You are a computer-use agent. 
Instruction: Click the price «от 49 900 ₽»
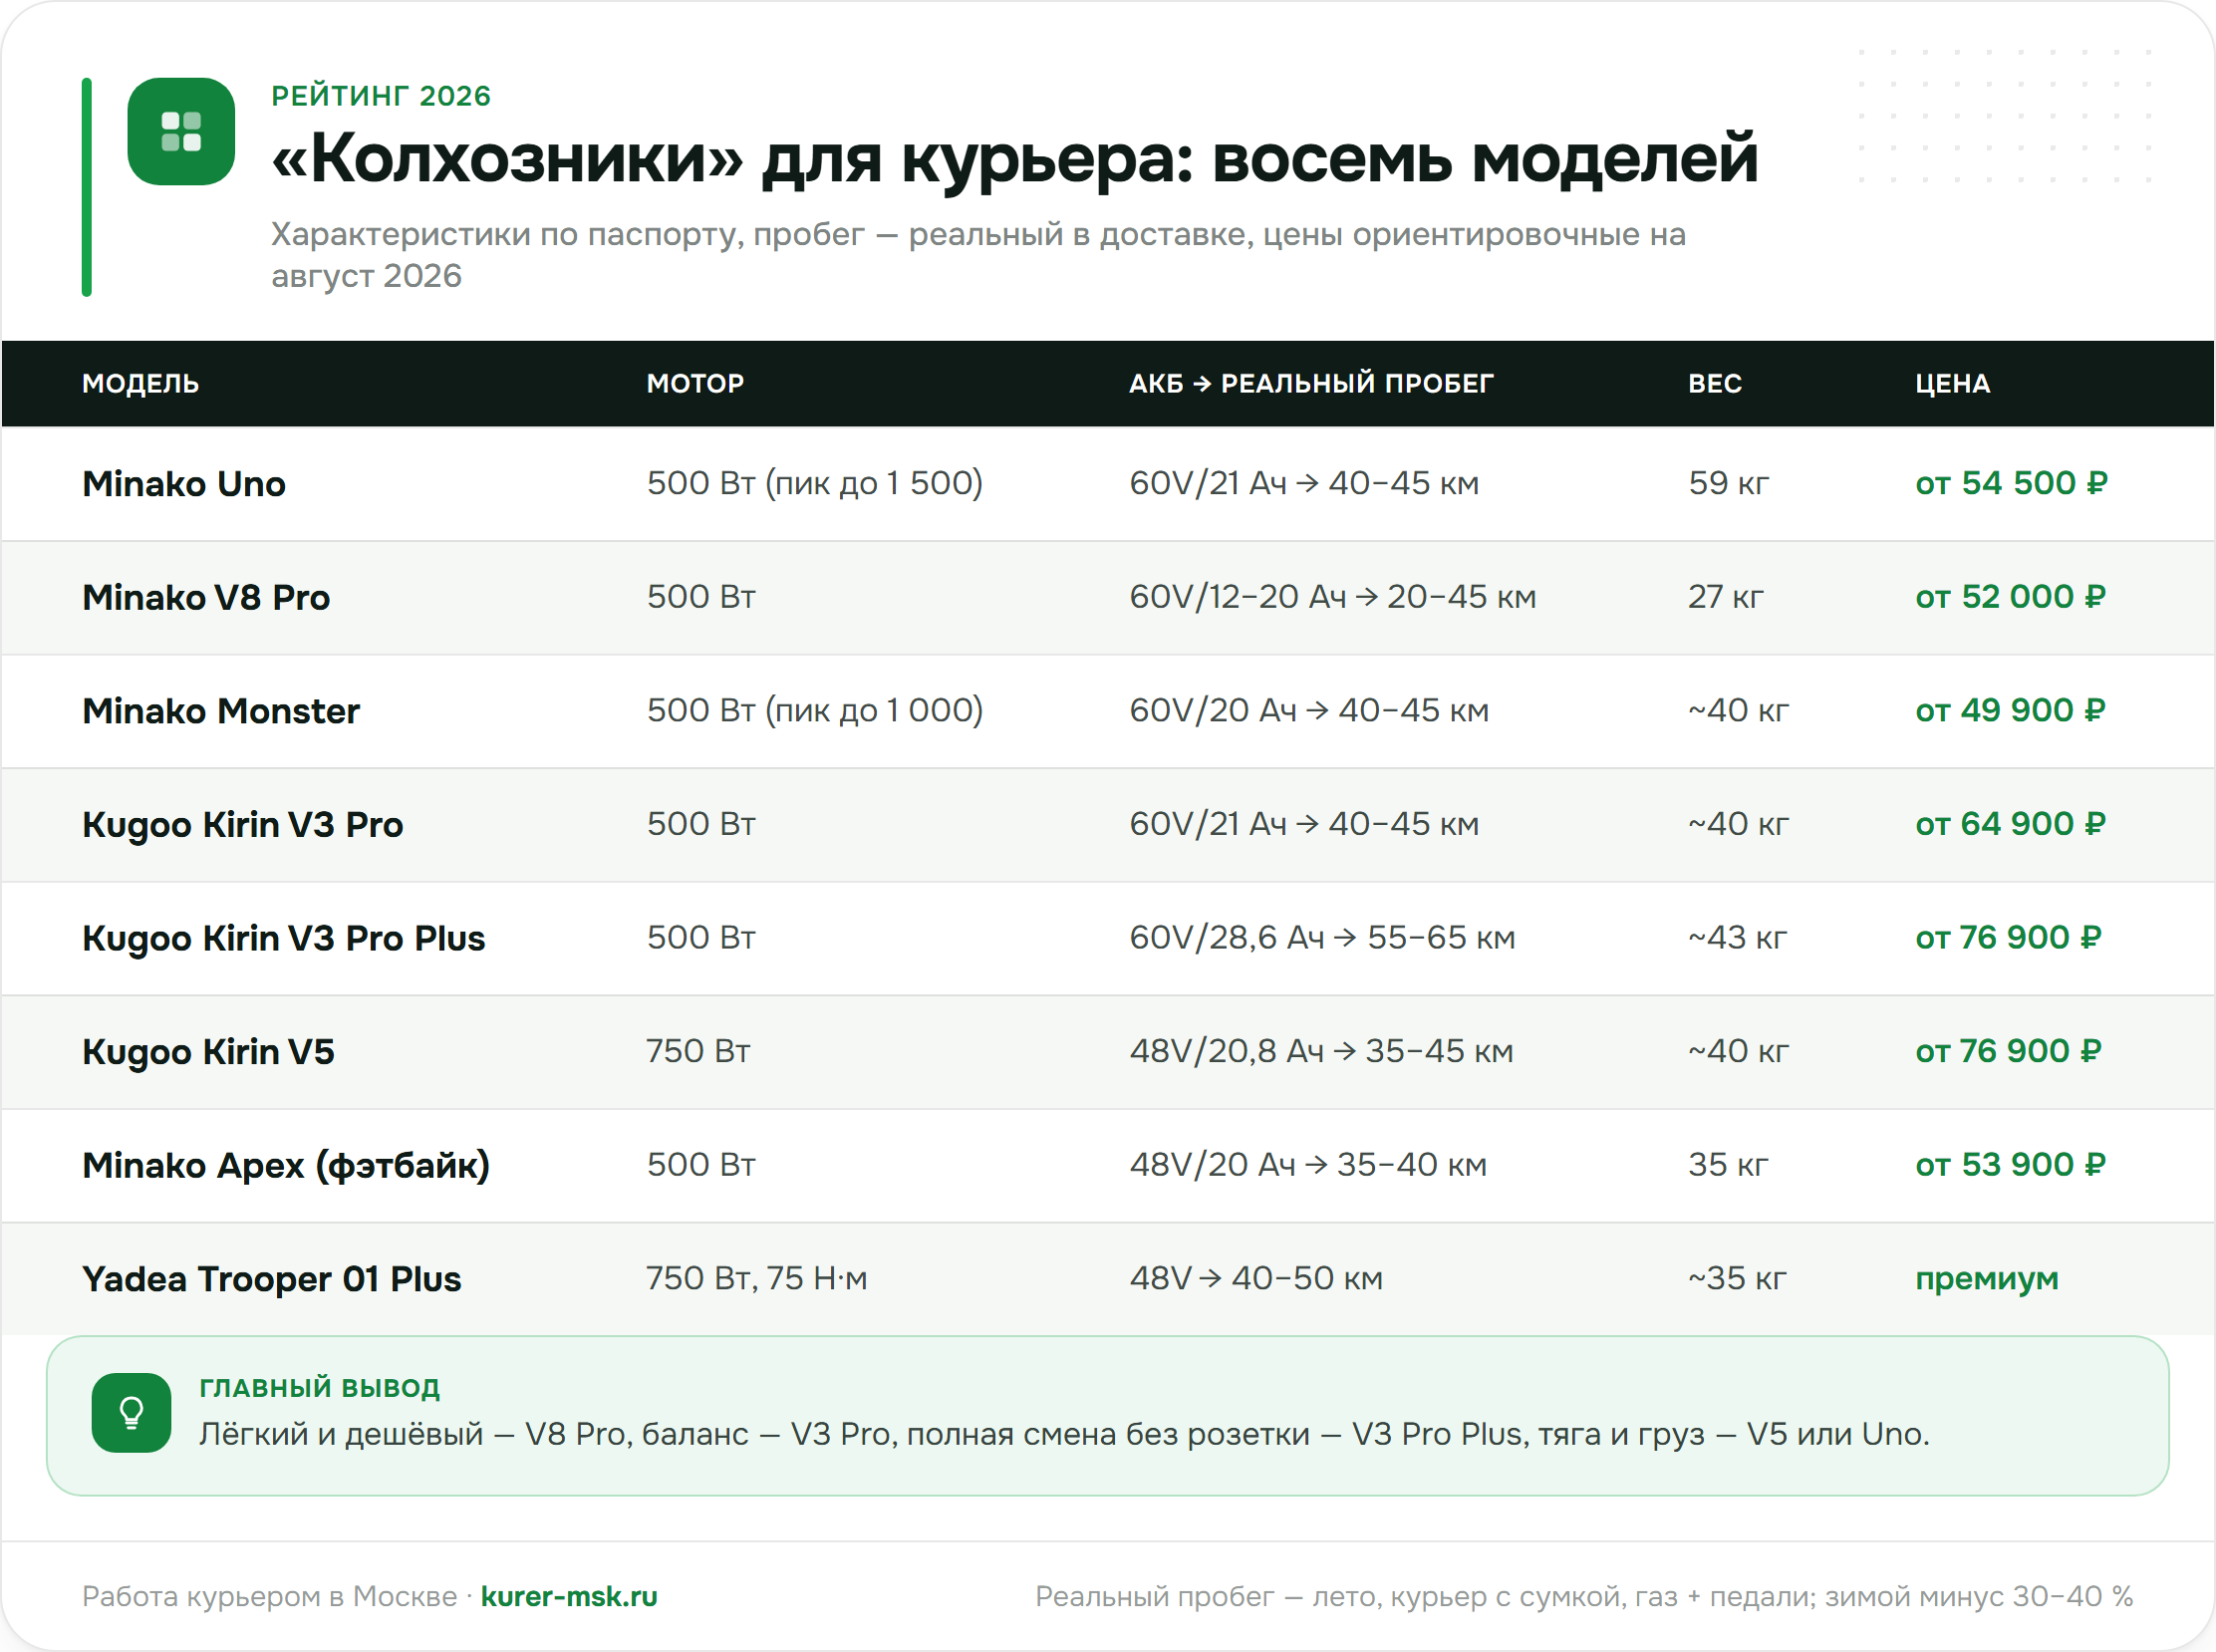(x=2010, y=711)
